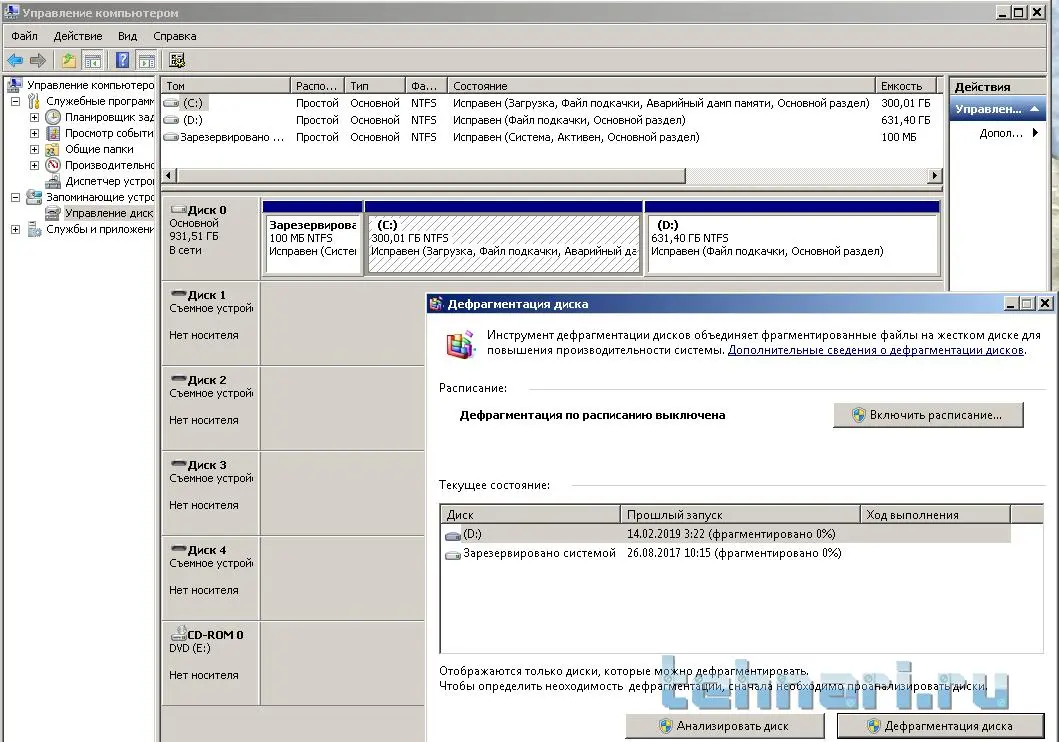Image resolution: width=1059 pixels, height=742 pixels.
Task: Click Ход выполнения column header
Action: pyautogui.click(x=935, y=514)
